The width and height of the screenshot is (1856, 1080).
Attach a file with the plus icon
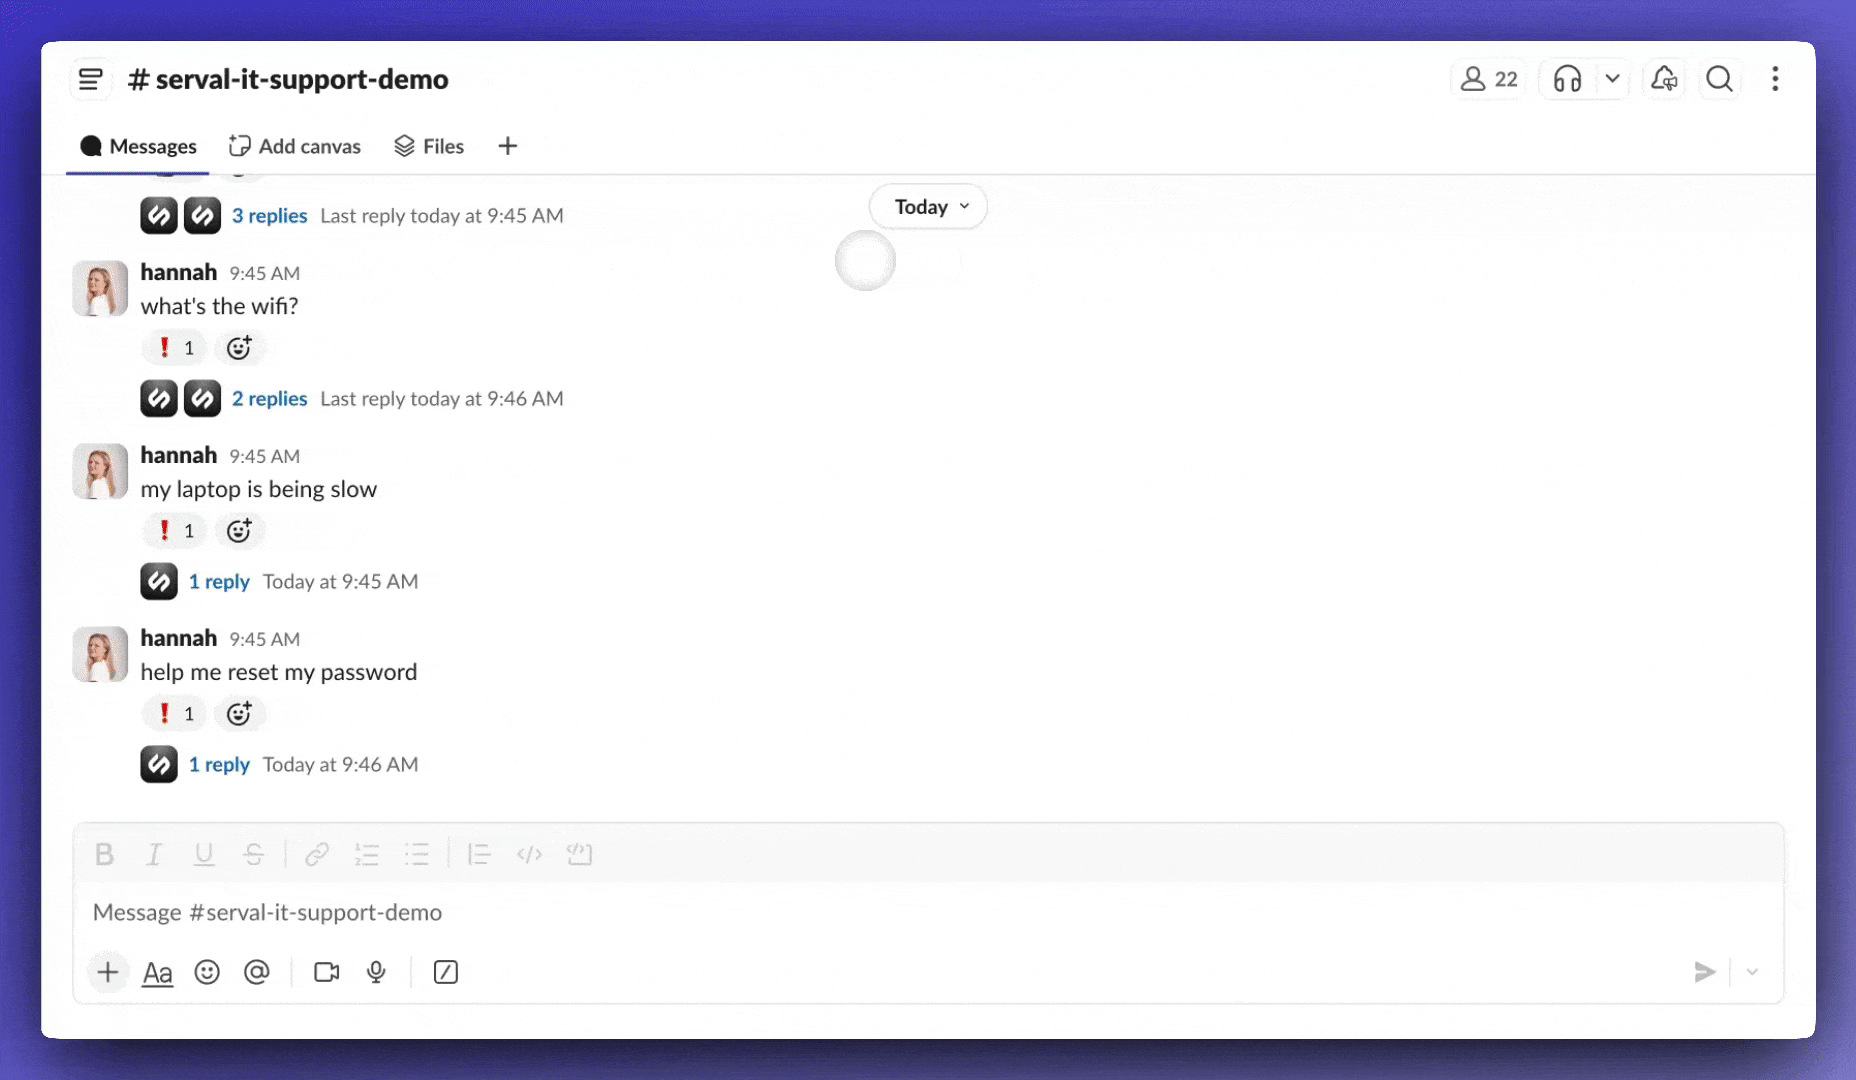point(107,971)
